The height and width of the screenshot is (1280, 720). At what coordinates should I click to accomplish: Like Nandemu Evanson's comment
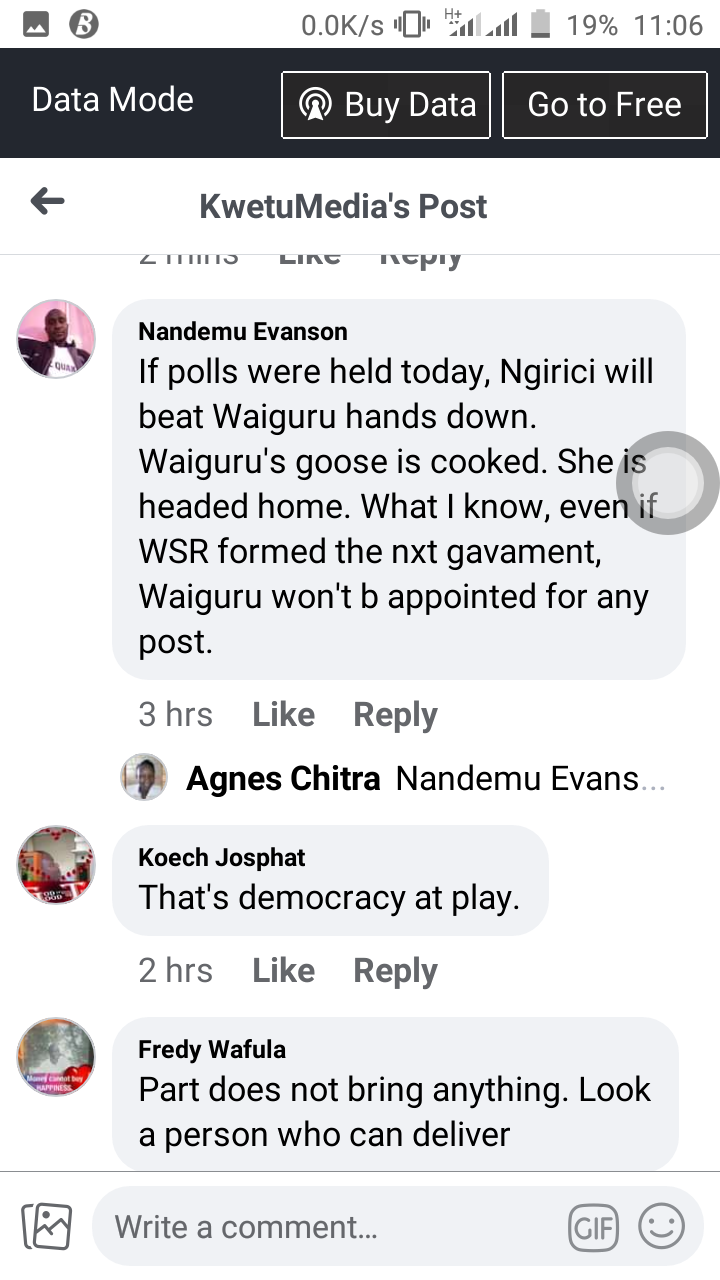(283, 715)
